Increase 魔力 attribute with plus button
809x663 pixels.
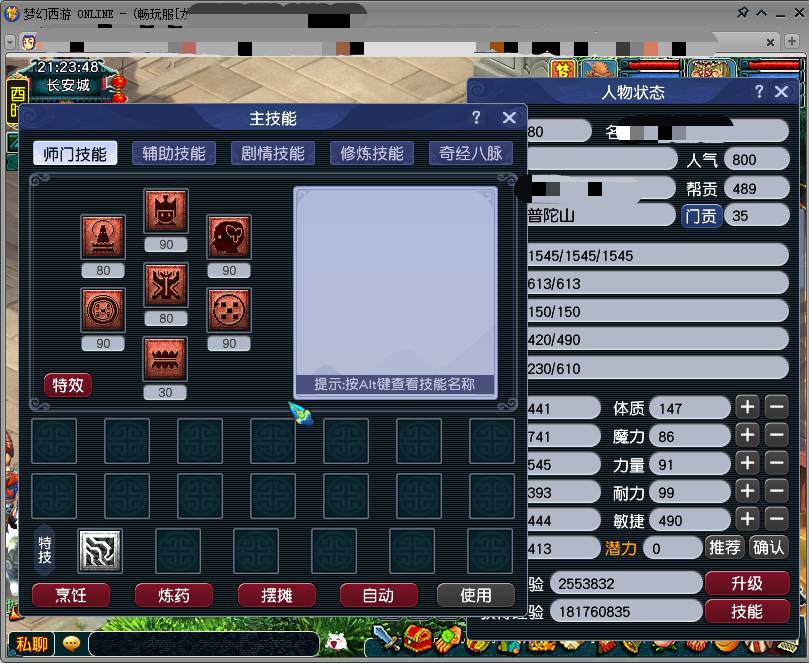pos(748,435)
